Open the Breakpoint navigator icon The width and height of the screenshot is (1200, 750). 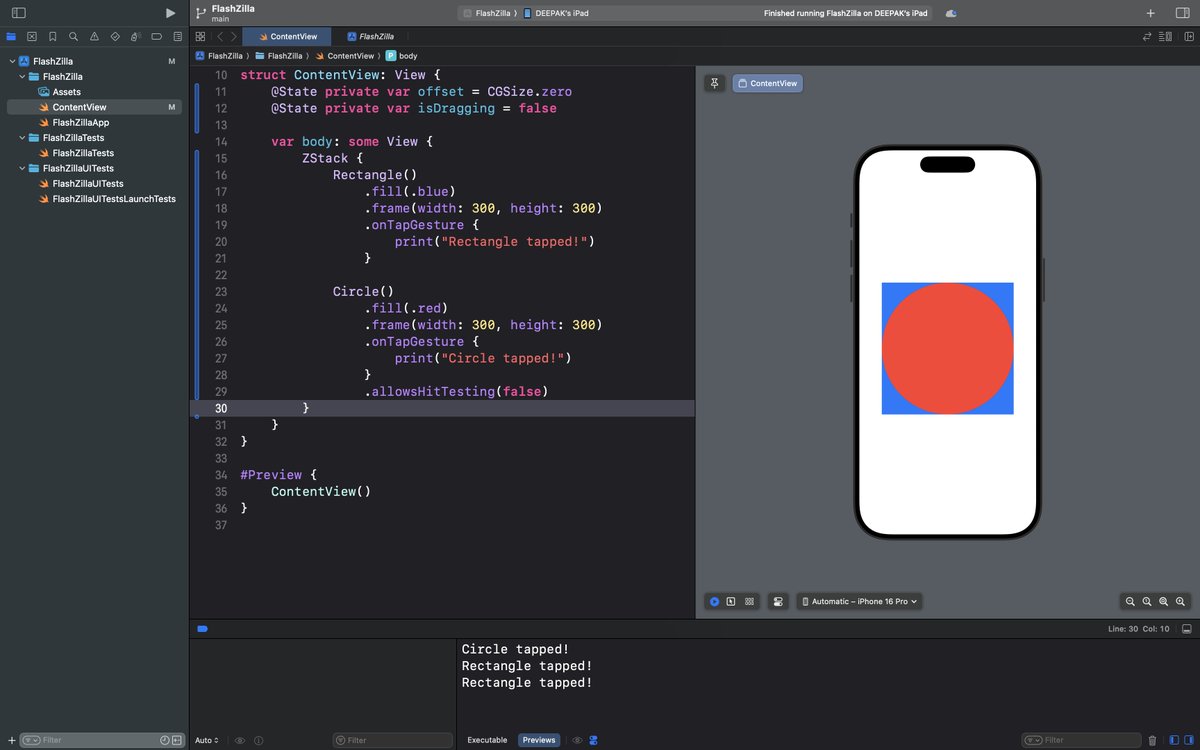pyautogui.click(x=156, y=36)
